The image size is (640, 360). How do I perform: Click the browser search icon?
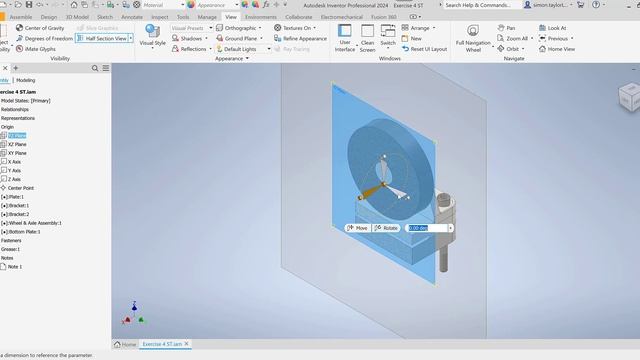(95, 68)
